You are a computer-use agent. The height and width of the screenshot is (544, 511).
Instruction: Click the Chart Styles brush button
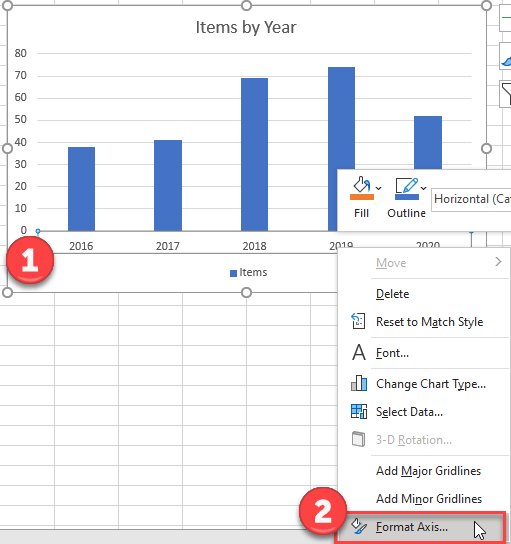coord(506,56)
